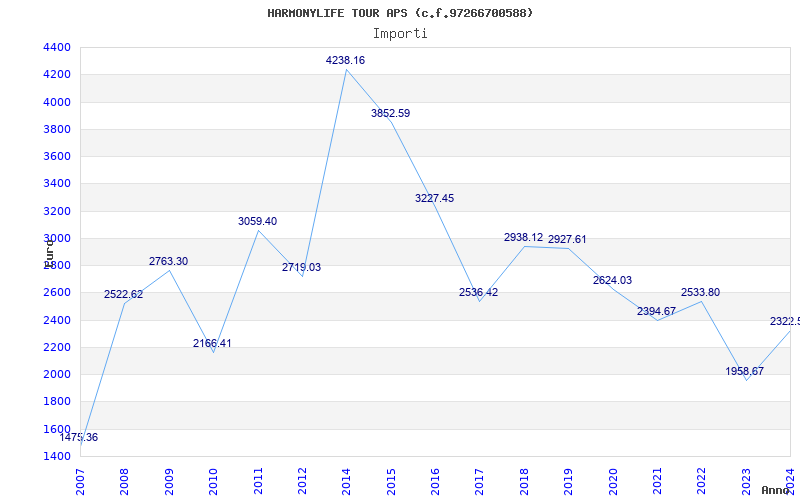Click the 2007 x-axis year label

[x=80, y=481]
